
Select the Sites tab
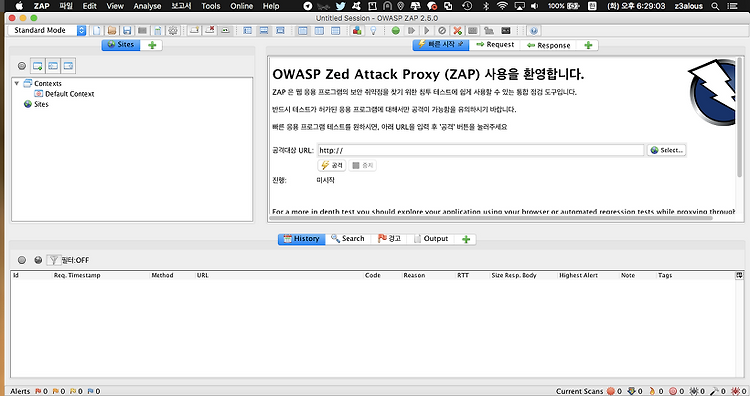pyautogui.click(x=121, y=44)
